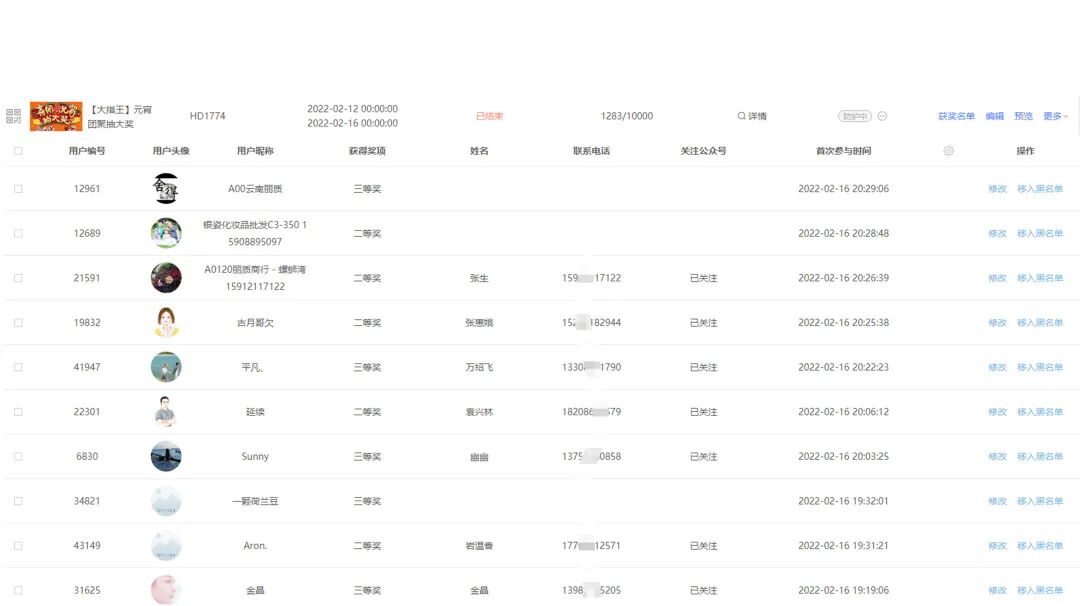This screenshot has width=1080, height=606.
Task: Click avatar of user Aron.
Action: pyautogui.click(x=166, y=545)
